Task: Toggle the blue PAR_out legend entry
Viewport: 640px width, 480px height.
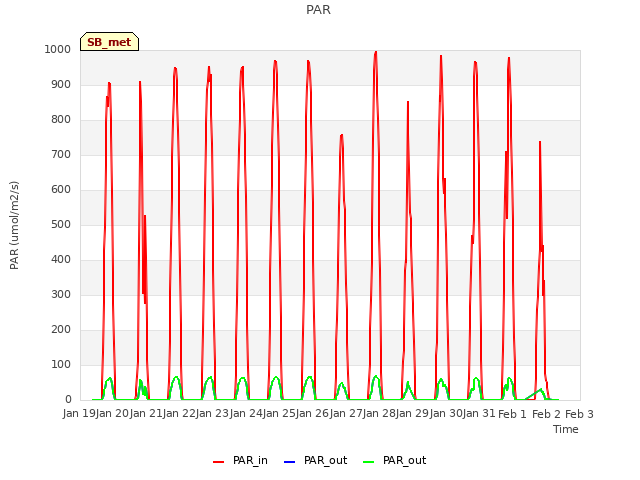Action: coord(315,460)
